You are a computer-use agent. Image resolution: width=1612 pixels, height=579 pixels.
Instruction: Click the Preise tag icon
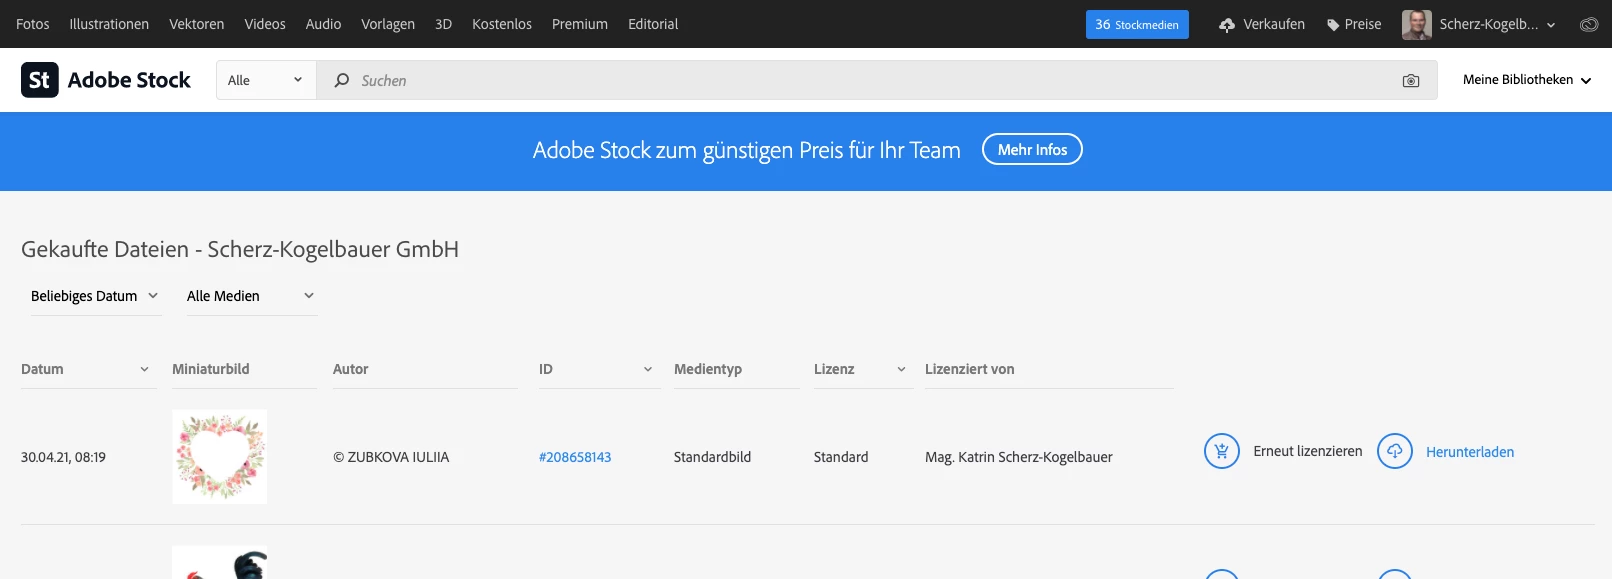[x=1333, y=25]
